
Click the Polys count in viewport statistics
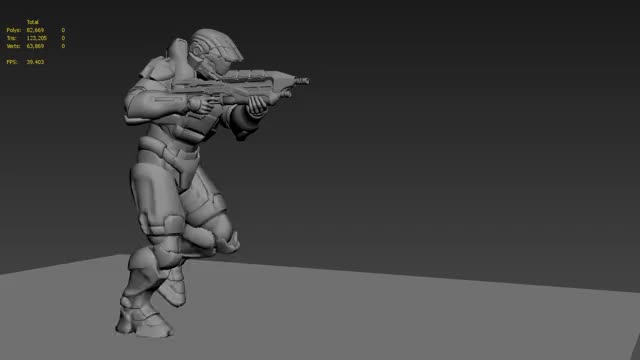pyautogui.click(x=35, y=30)
